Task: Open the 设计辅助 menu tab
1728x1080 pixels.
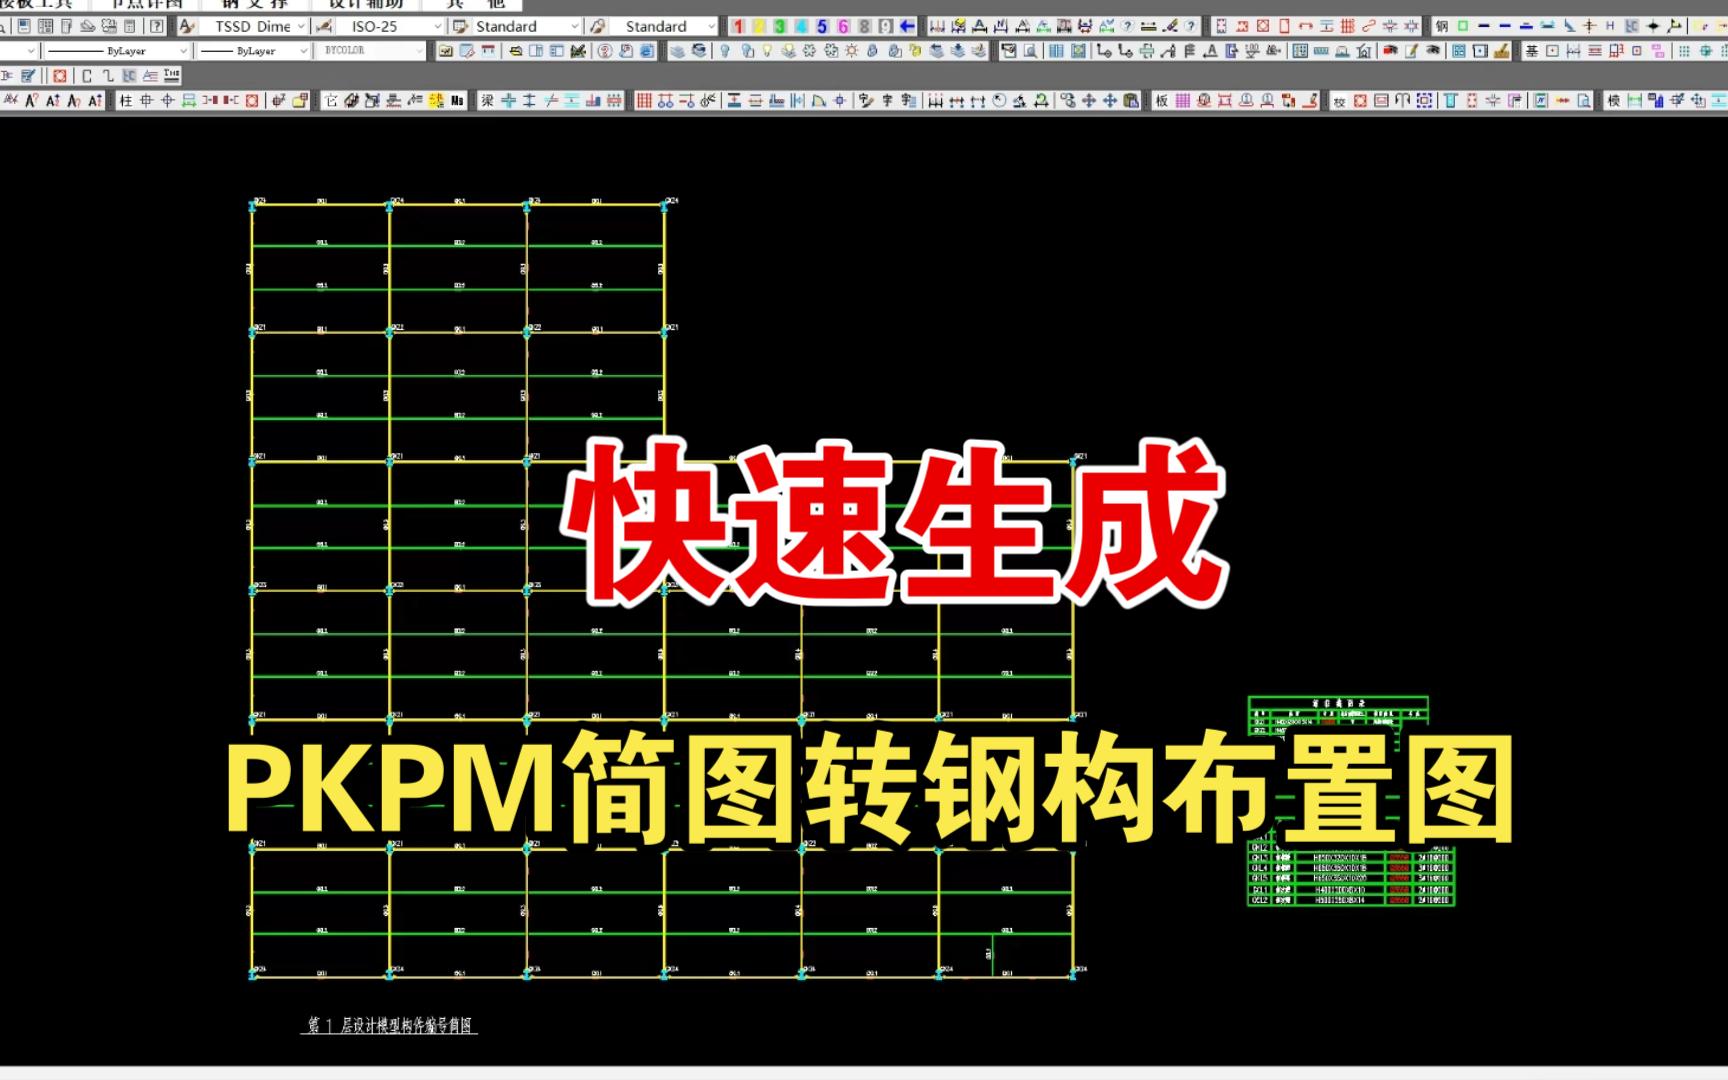Action: 365,4
